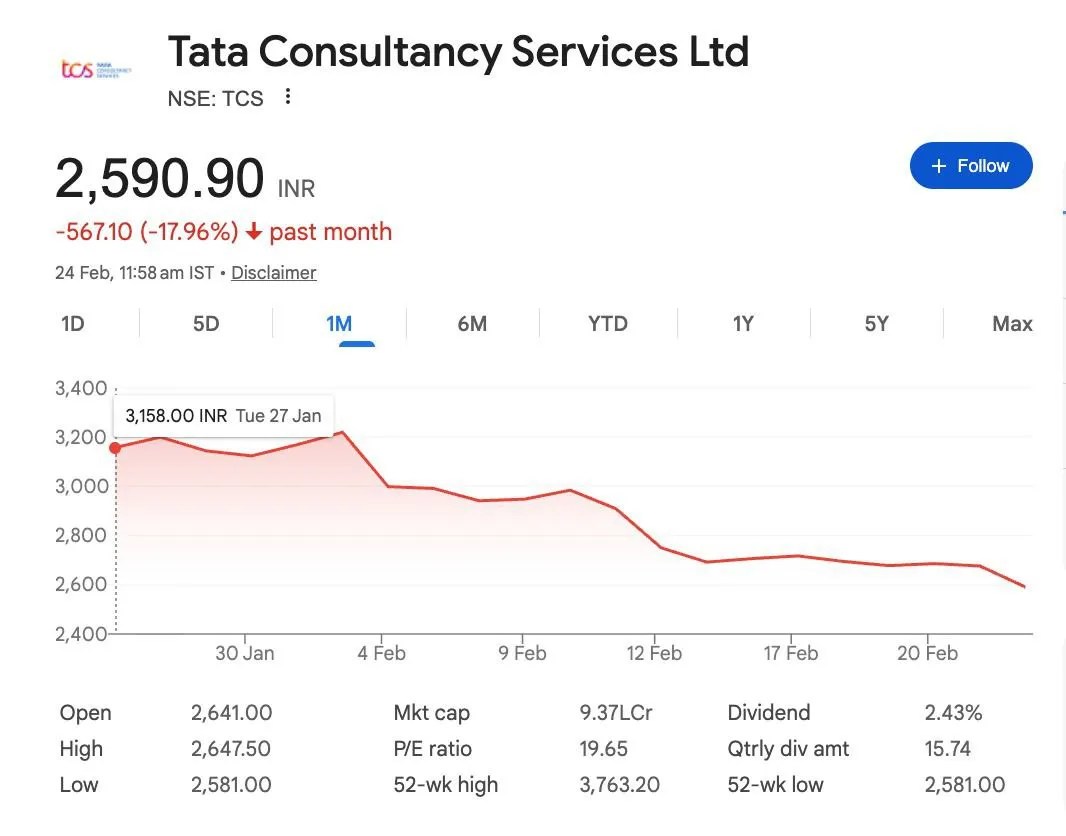Click the red data point on the chart
The image size is (1066, 836).
tap(116, 449)
